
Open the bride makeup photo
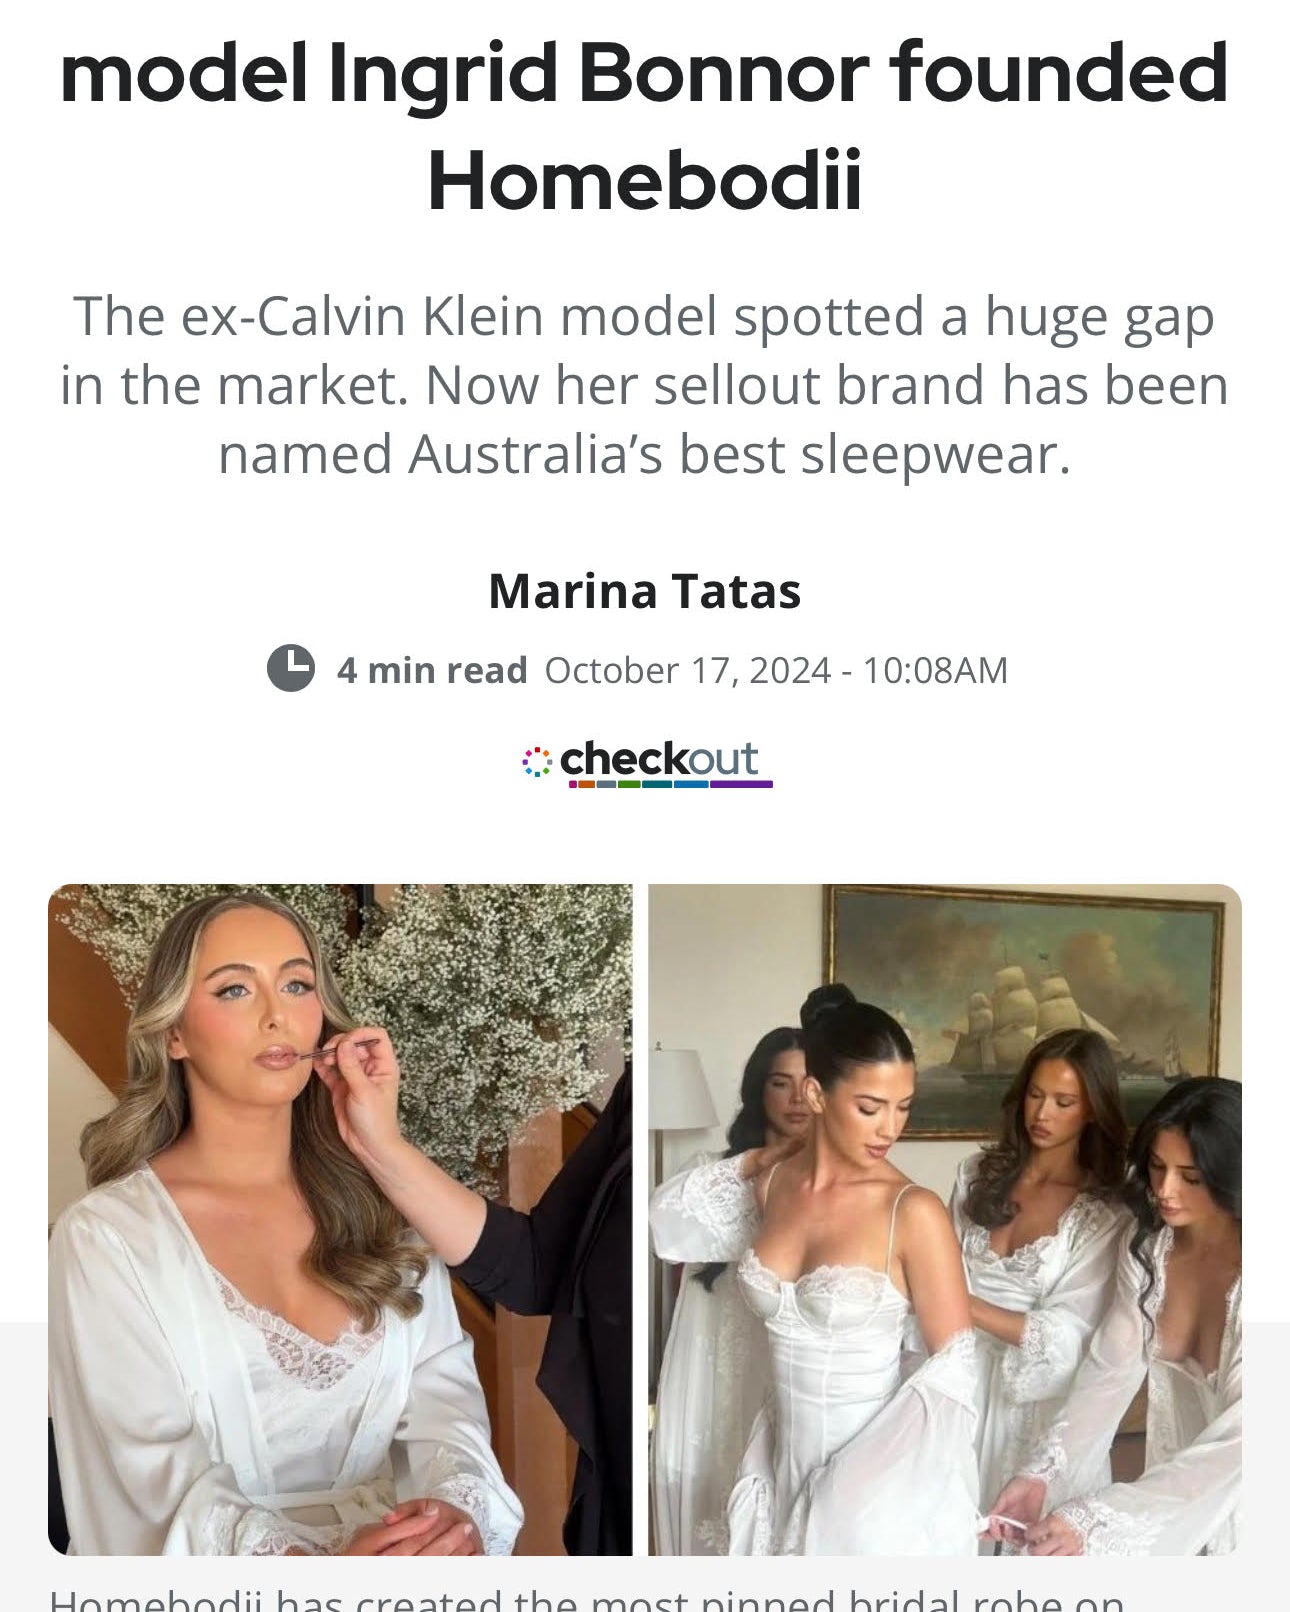340,1219
